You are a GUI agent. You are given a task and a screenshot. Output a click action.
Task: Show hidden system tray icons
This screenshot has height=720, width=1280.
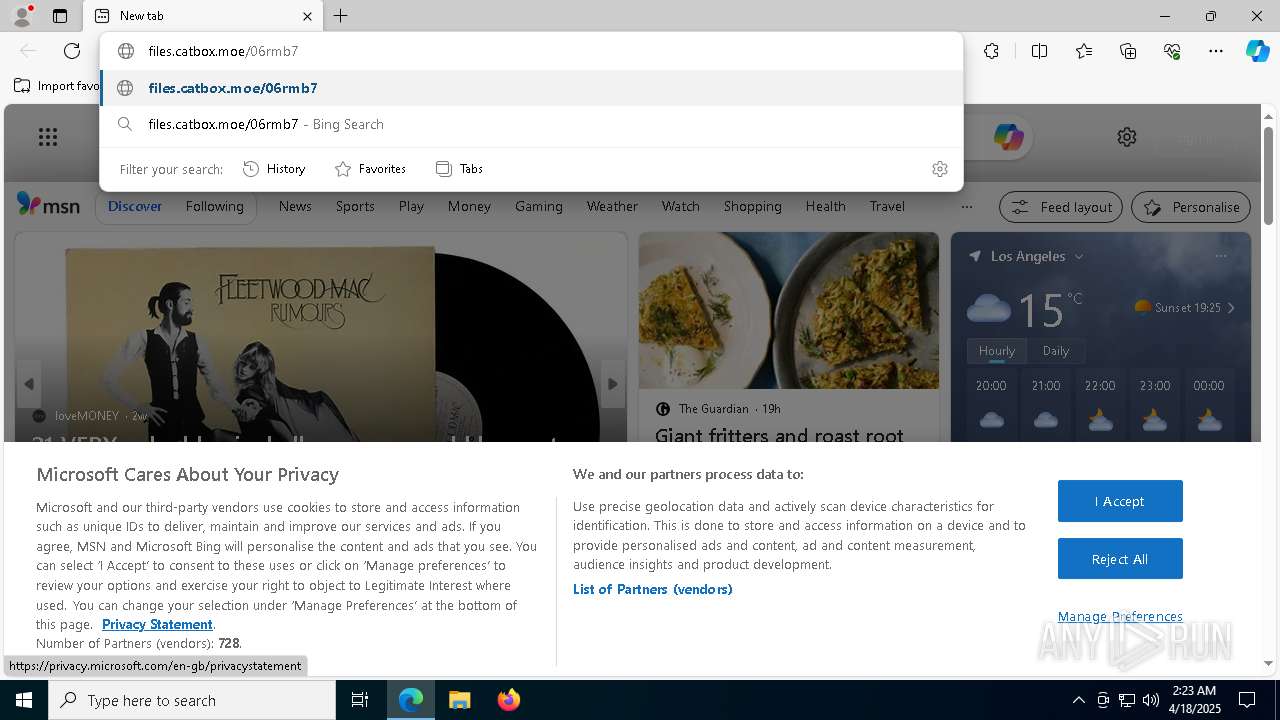(x=1078, y=700)
